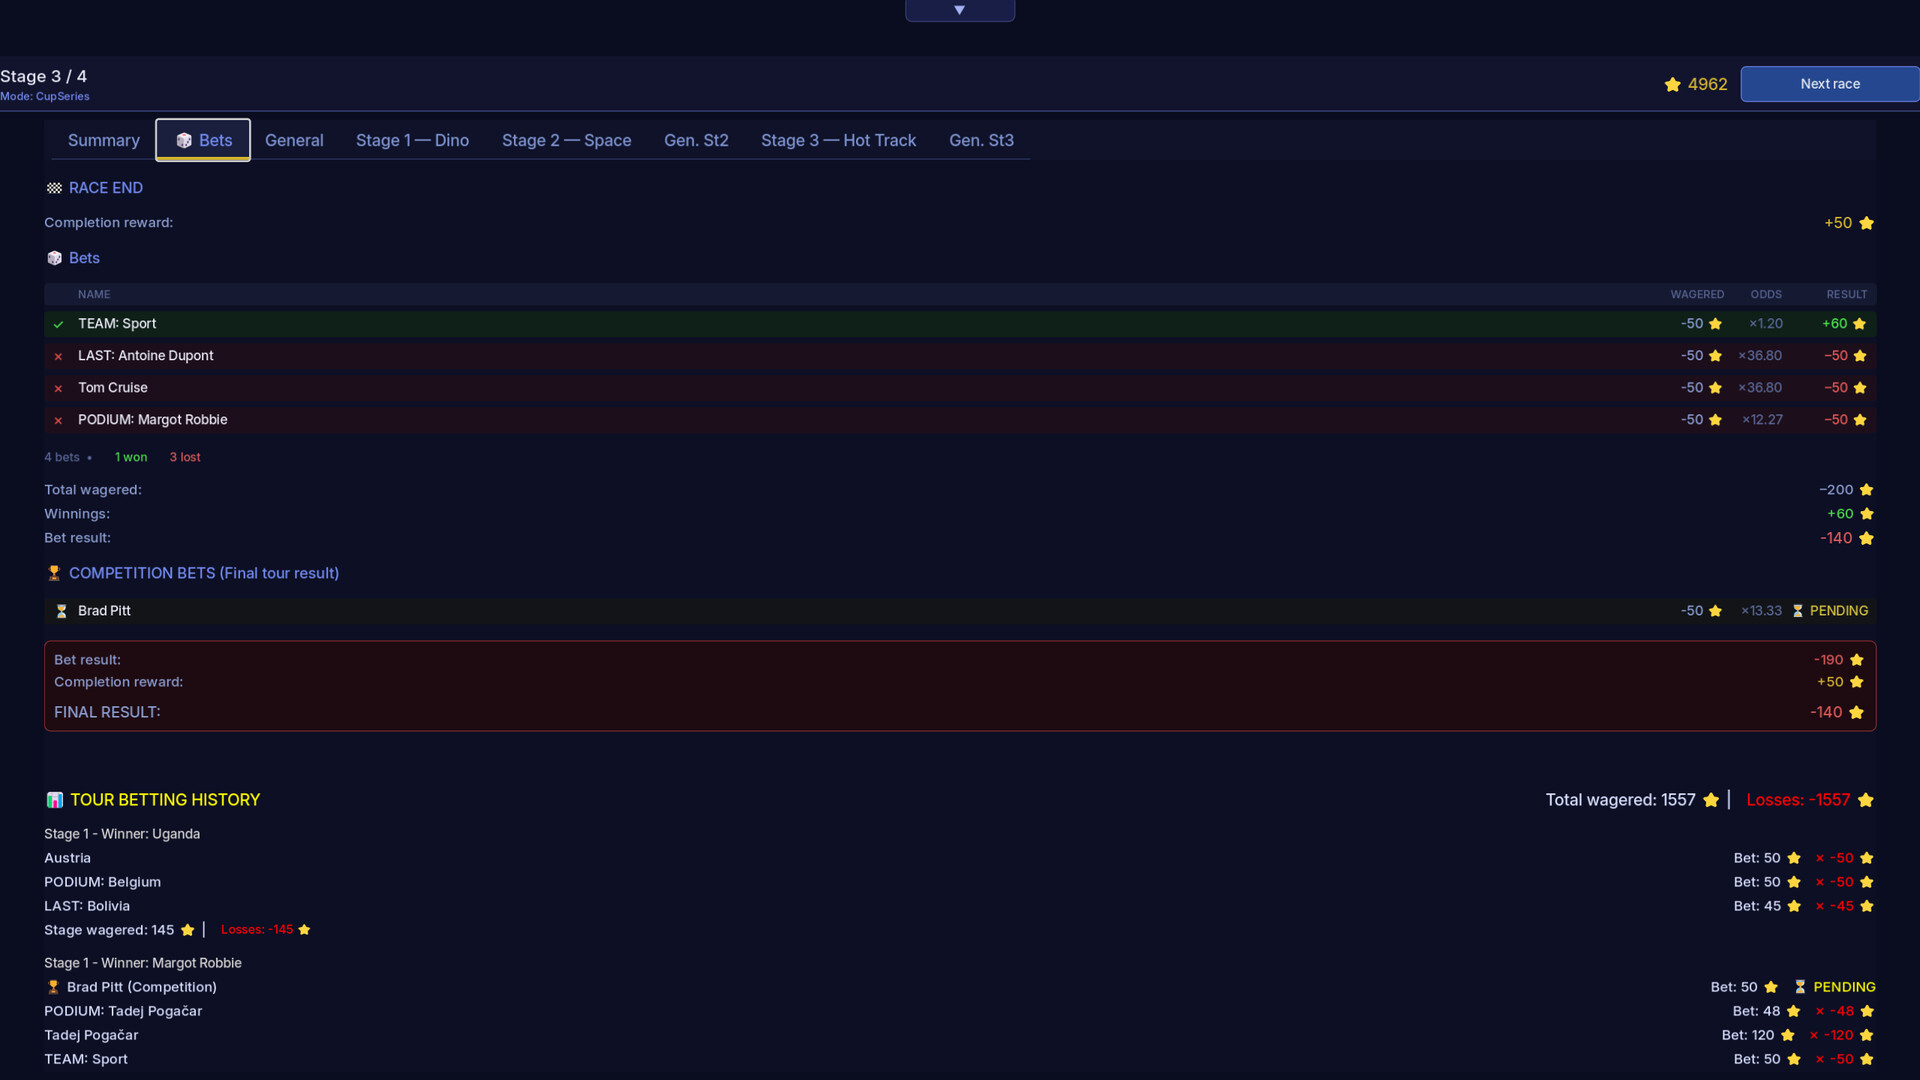The height and width of the screenshot is (1080, 1920).
Task: Click star beside Completion reward +50 top
Action: coord(1866,223)
